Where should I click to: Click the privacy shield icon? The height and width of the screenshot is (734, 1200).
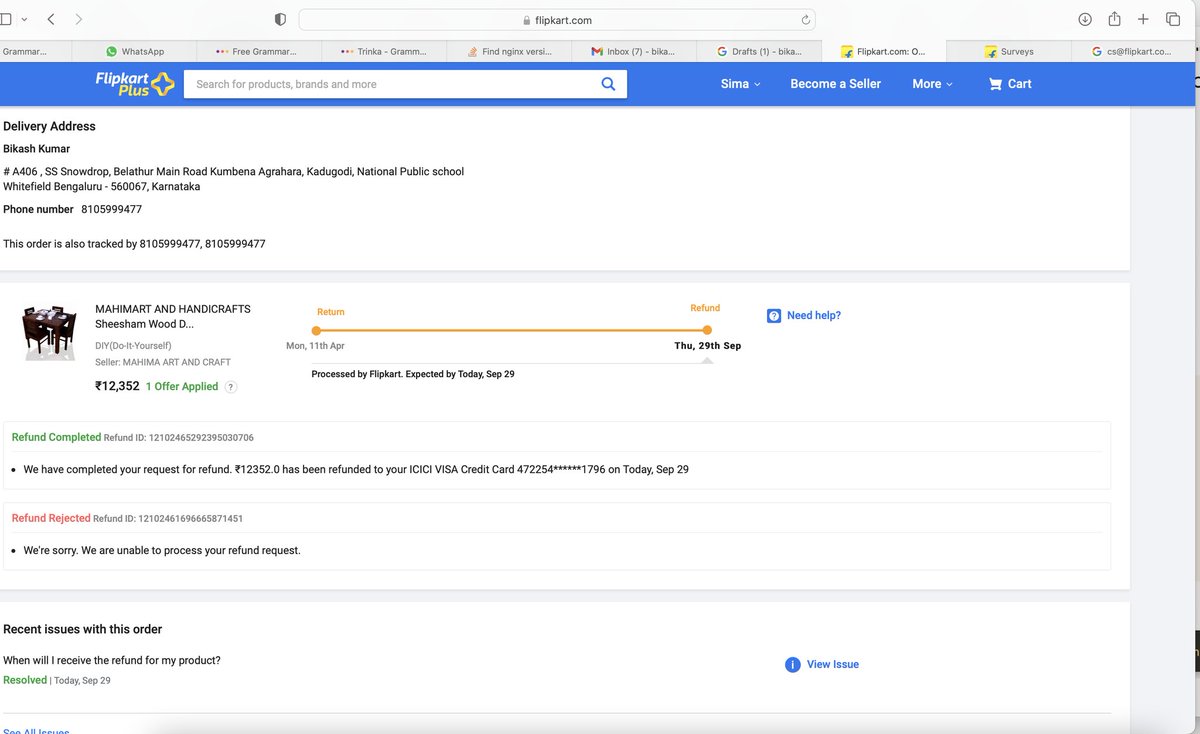pyautogui.click(x=280, y=19)
